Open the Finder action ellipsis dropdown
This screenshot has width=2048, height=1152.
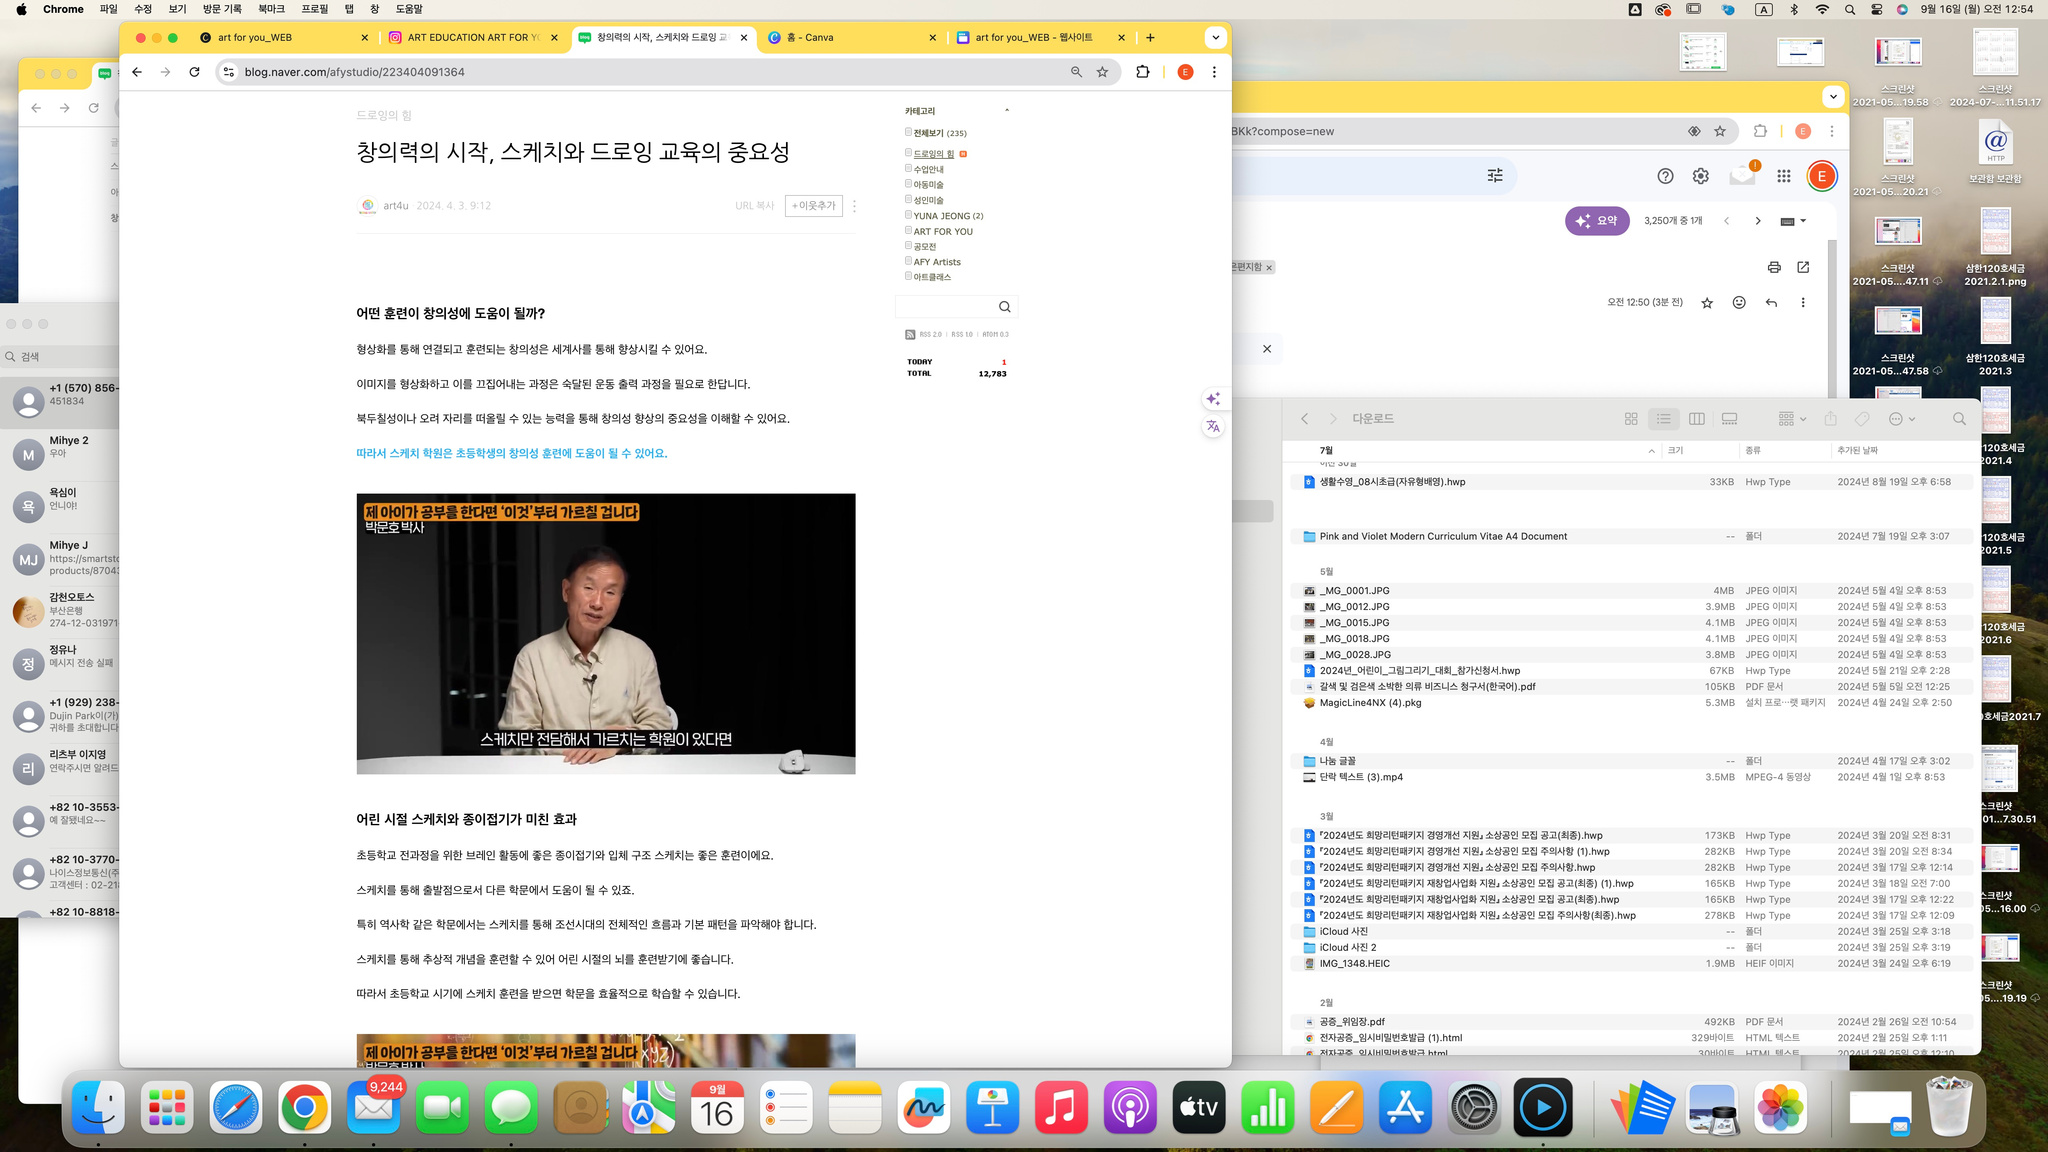click(x=1901, y=419)
